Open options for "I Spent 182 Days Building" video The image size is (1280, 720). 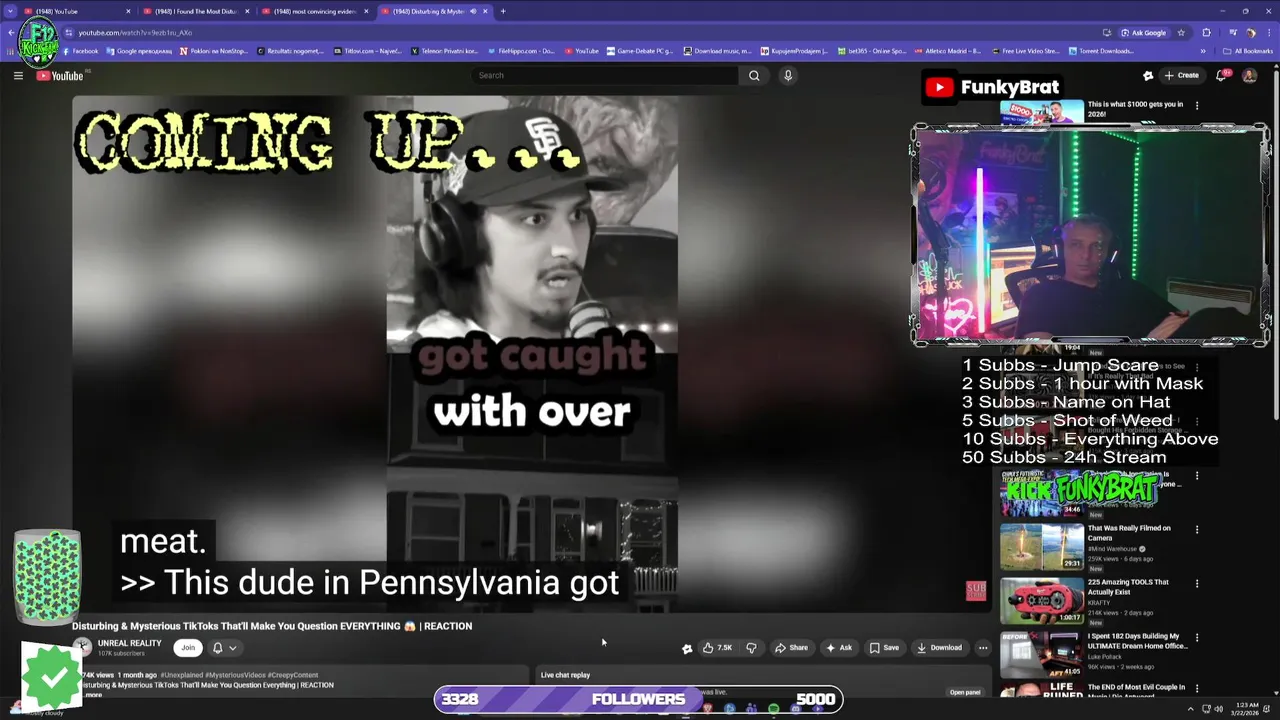coord(1197,638)
